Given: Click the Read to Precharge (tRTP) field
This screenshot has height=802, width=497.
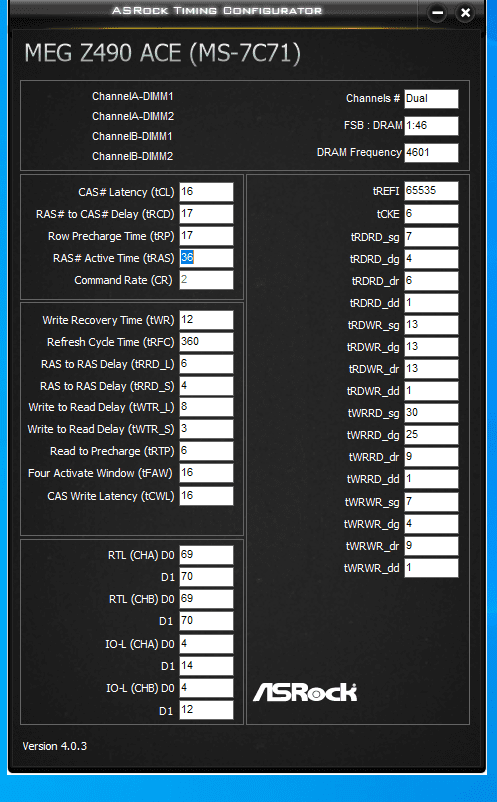Looking at the screenshot, I should [206, 451].
